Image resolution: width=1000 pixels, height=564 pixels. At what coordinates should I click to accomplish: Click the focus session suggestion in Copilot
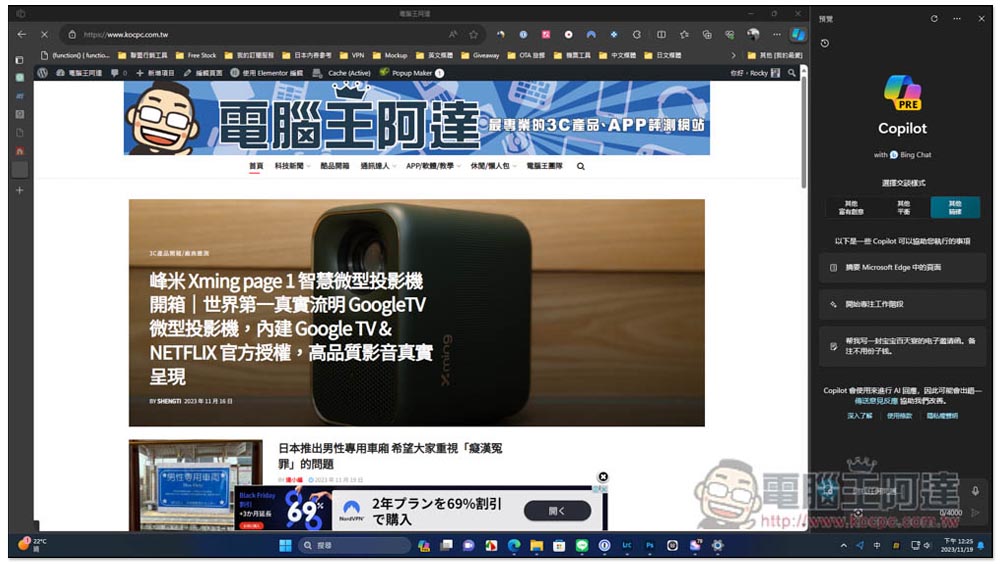(x=902, y=304)
